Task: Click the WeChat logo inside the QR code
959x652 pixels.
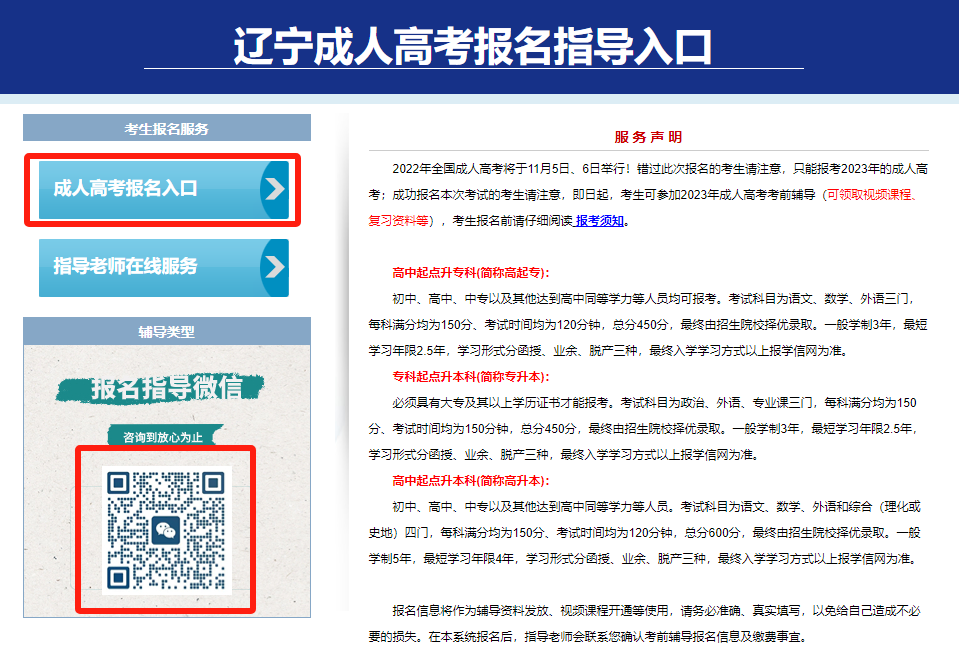Action: pyautogui.click(x=166, y=530)
